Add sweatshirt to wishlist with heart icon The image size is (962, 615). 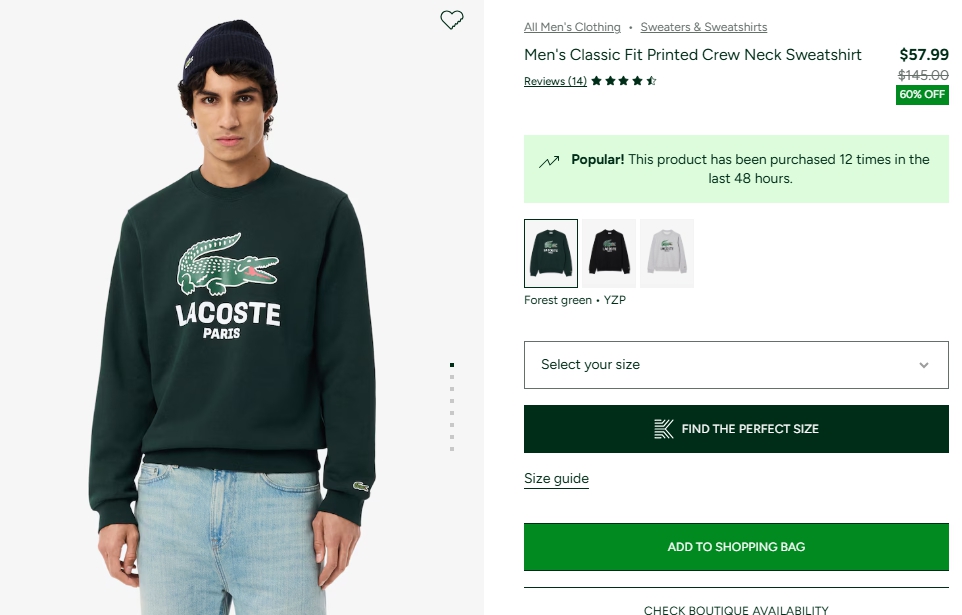coord(452,20)
